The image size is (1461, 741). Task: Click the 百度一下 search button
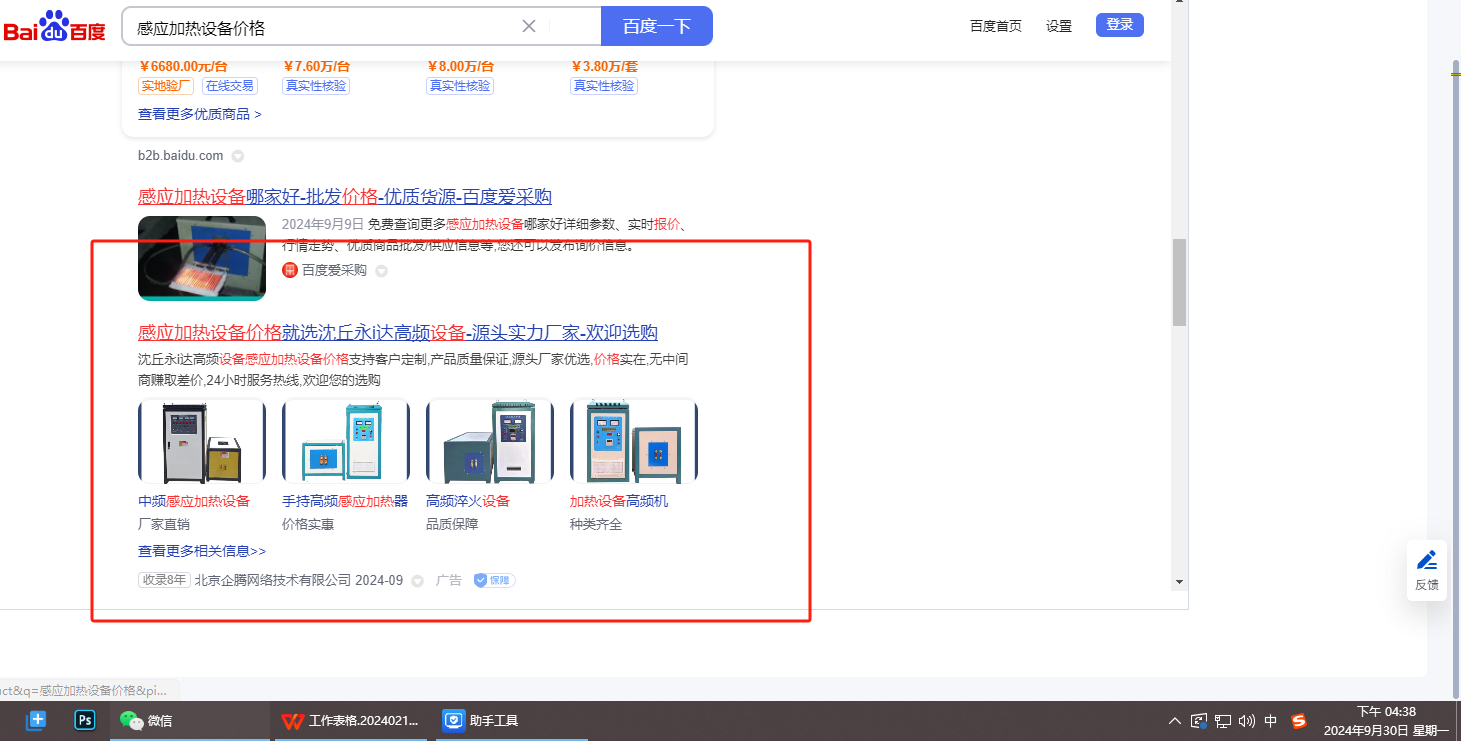click(x=657, y=26)
